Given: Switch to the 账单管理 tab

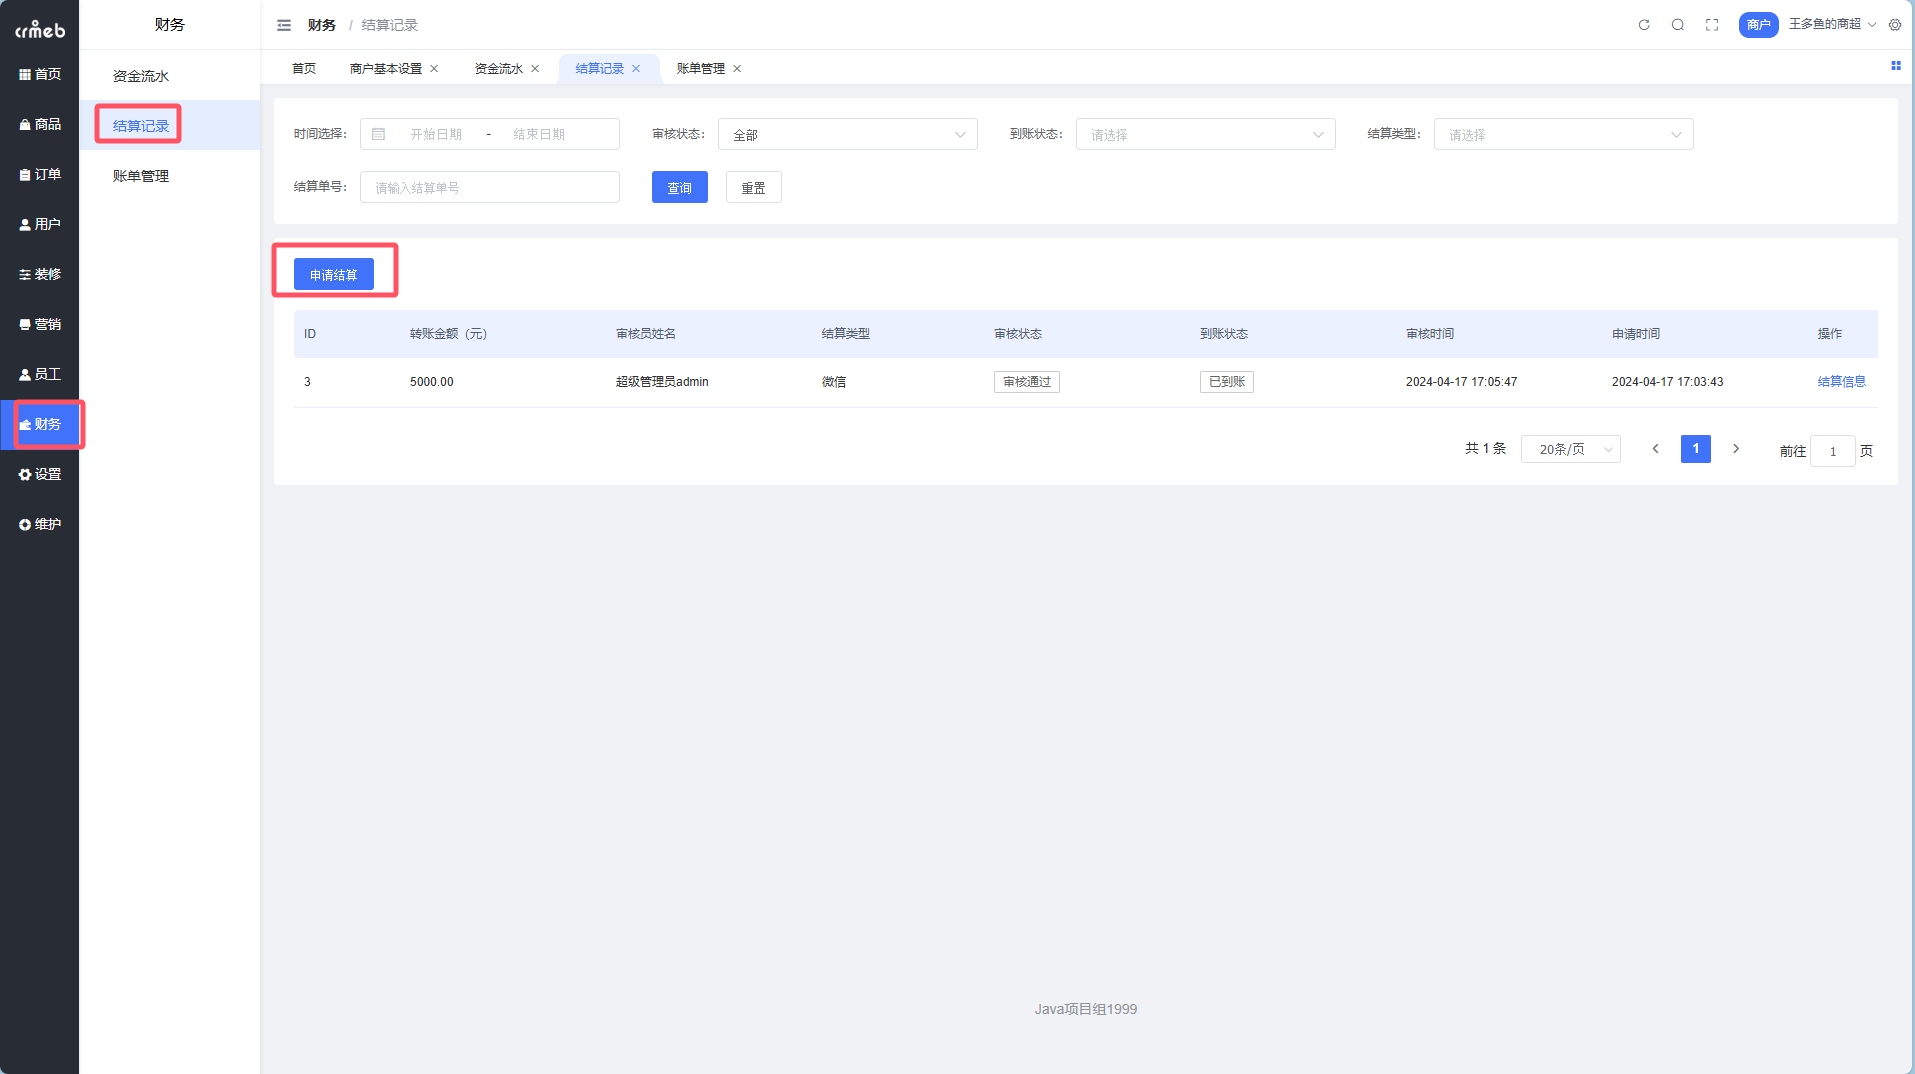Looking at the screenshot, I should (x=700, y=69).
